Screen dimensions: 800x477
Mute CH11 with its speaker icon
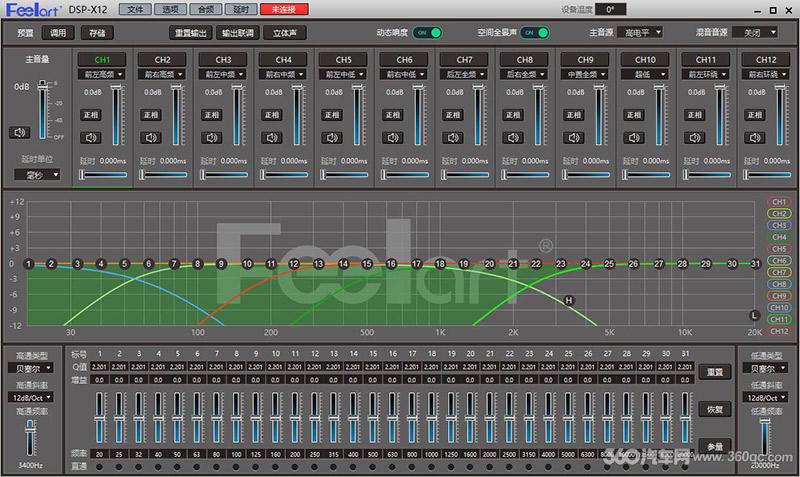pyautogui.click(x=695, y=138)
